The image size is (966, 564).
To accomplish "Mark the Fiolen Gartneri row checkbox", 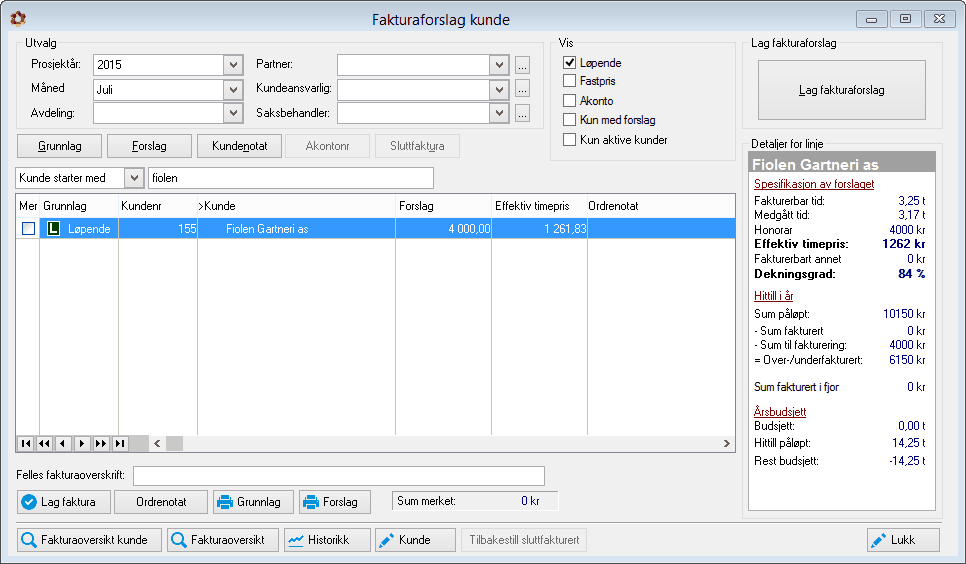I will [28, 229].
